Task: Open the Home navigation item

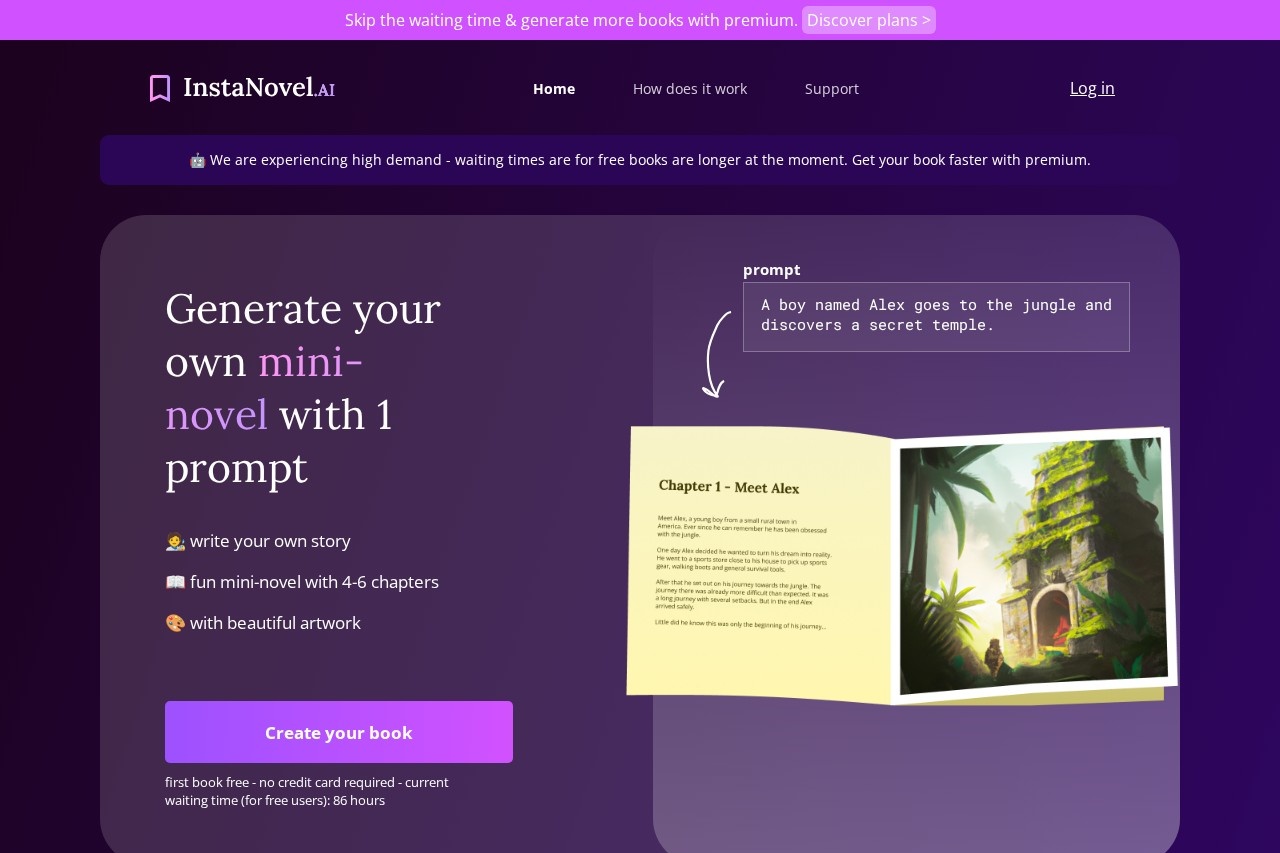Action: pyautogui.click(x=554, y=89)
